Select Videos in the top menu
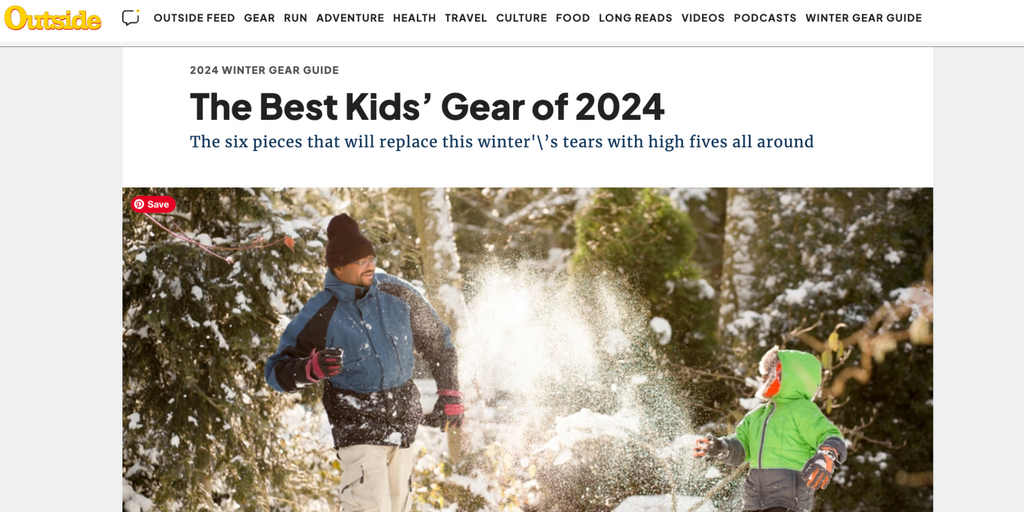 (x=703, y=18)
